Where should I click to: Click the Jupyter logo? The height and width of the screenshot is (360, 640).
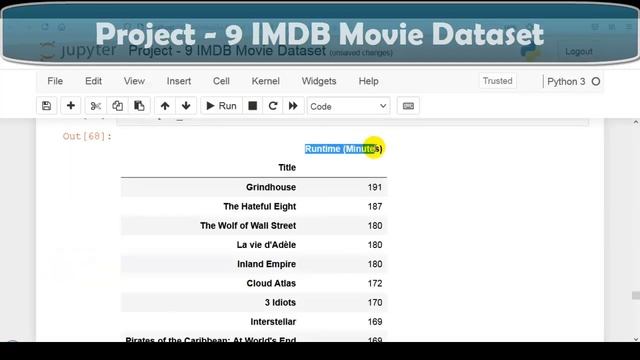pos(78,51)
